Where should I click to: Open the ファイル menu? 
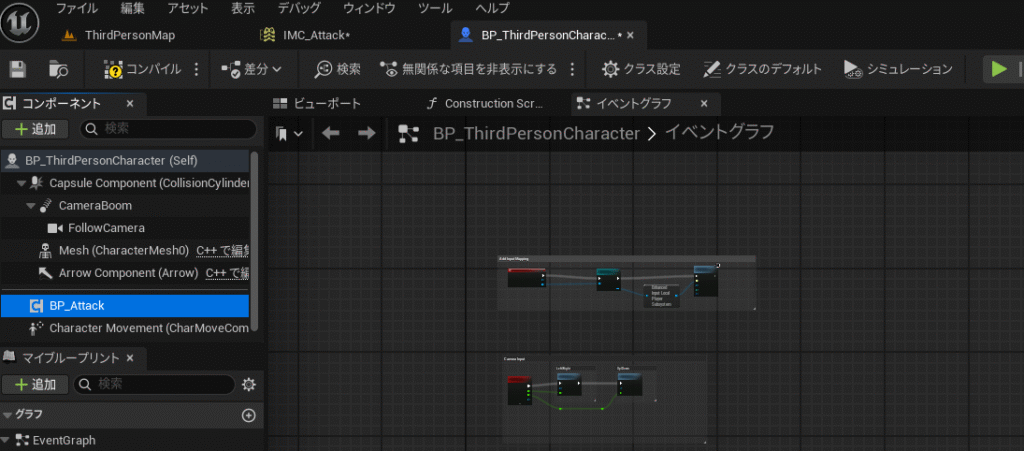[77, 8]
